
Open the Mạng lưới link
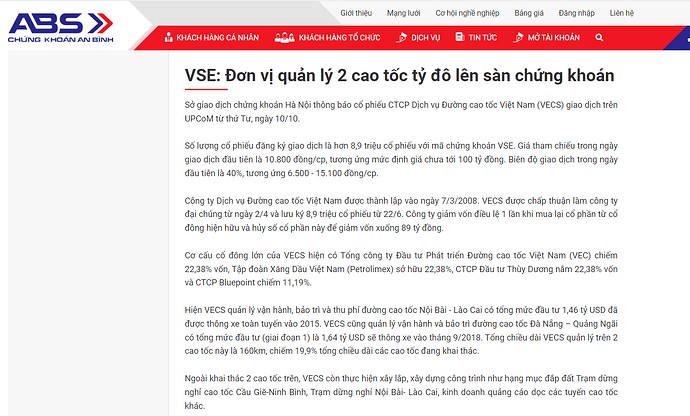tap(404, 13)
